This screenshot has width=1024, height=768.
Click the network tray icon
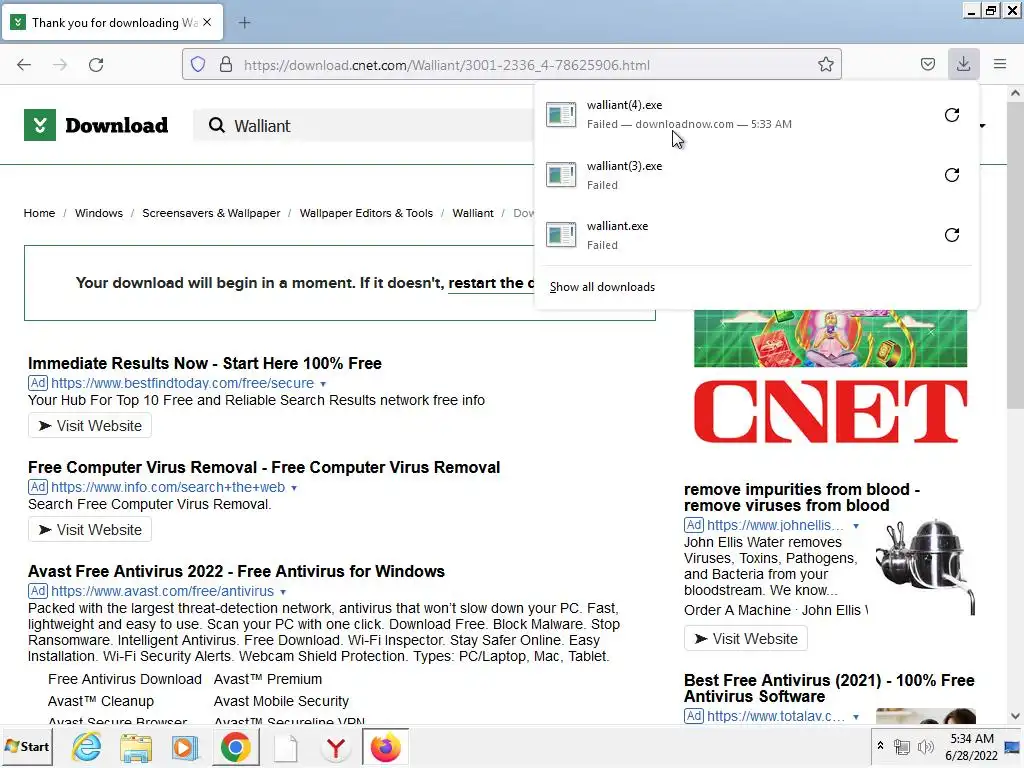point(902,746)
